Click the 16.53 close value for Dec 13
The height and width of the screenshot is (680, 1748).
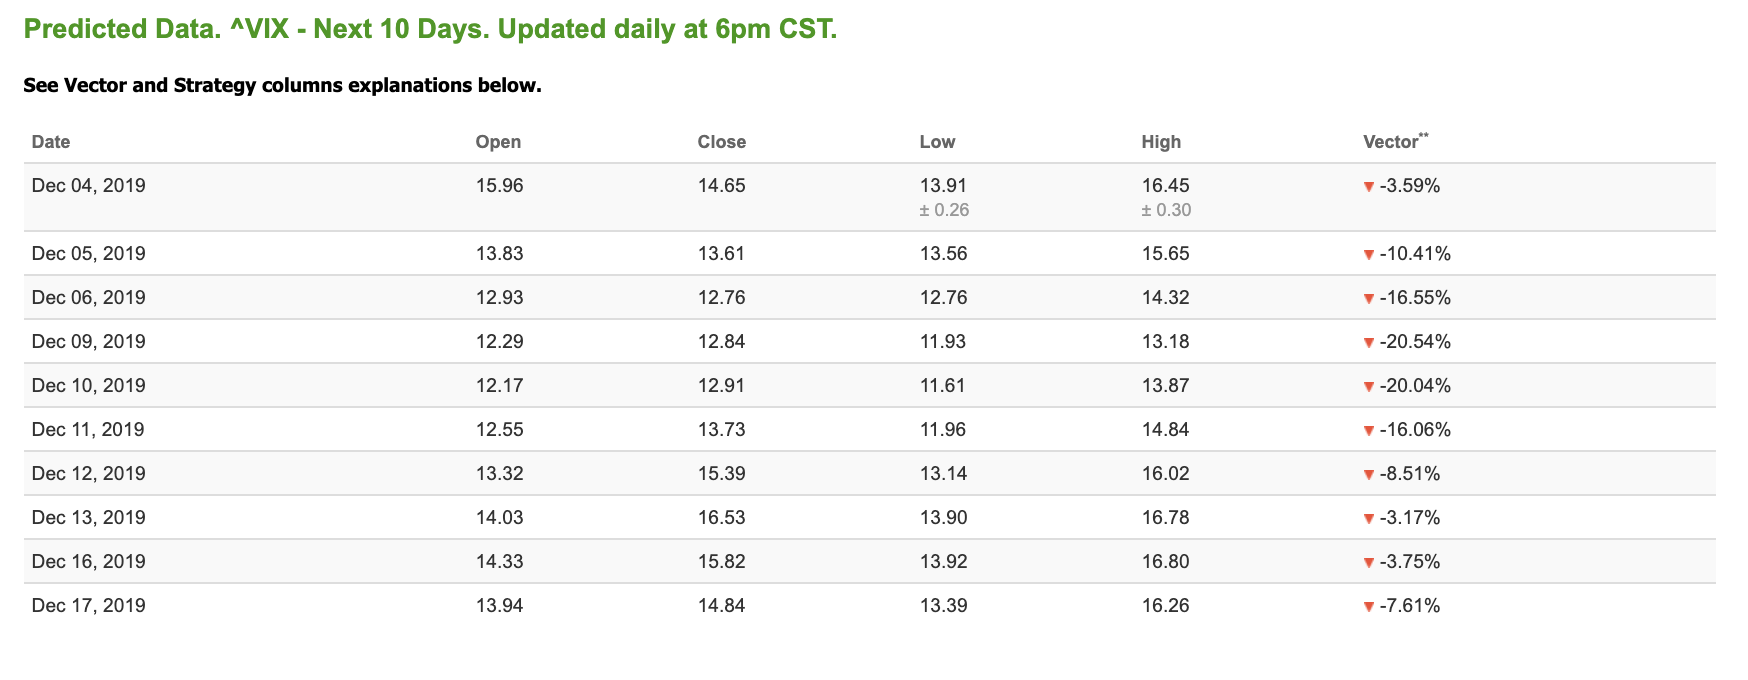click(x=722, y=518)
